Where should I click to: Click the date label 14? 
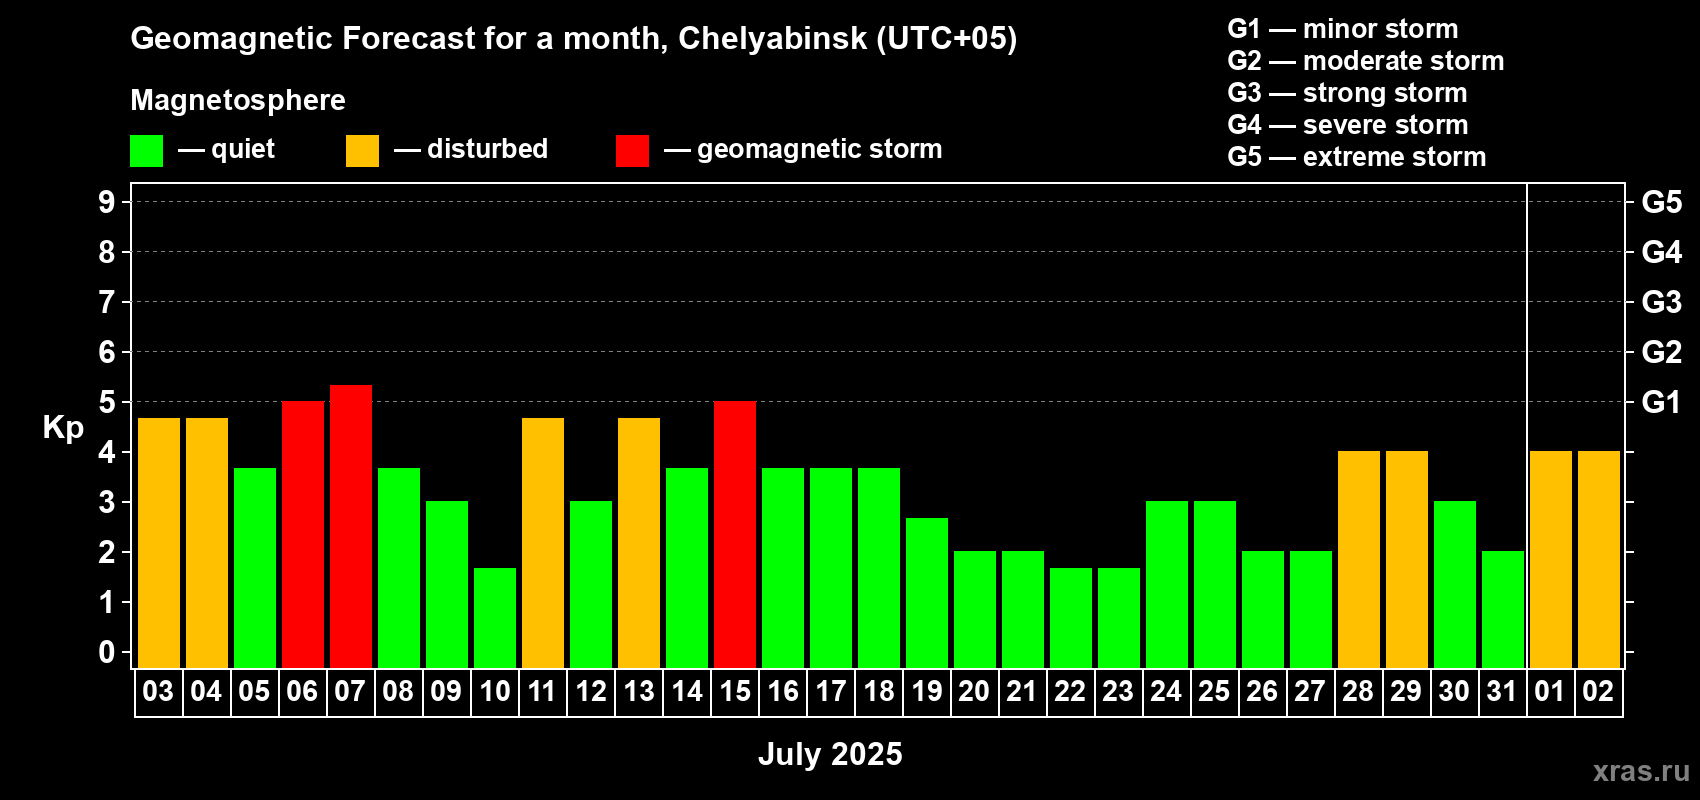687,692
